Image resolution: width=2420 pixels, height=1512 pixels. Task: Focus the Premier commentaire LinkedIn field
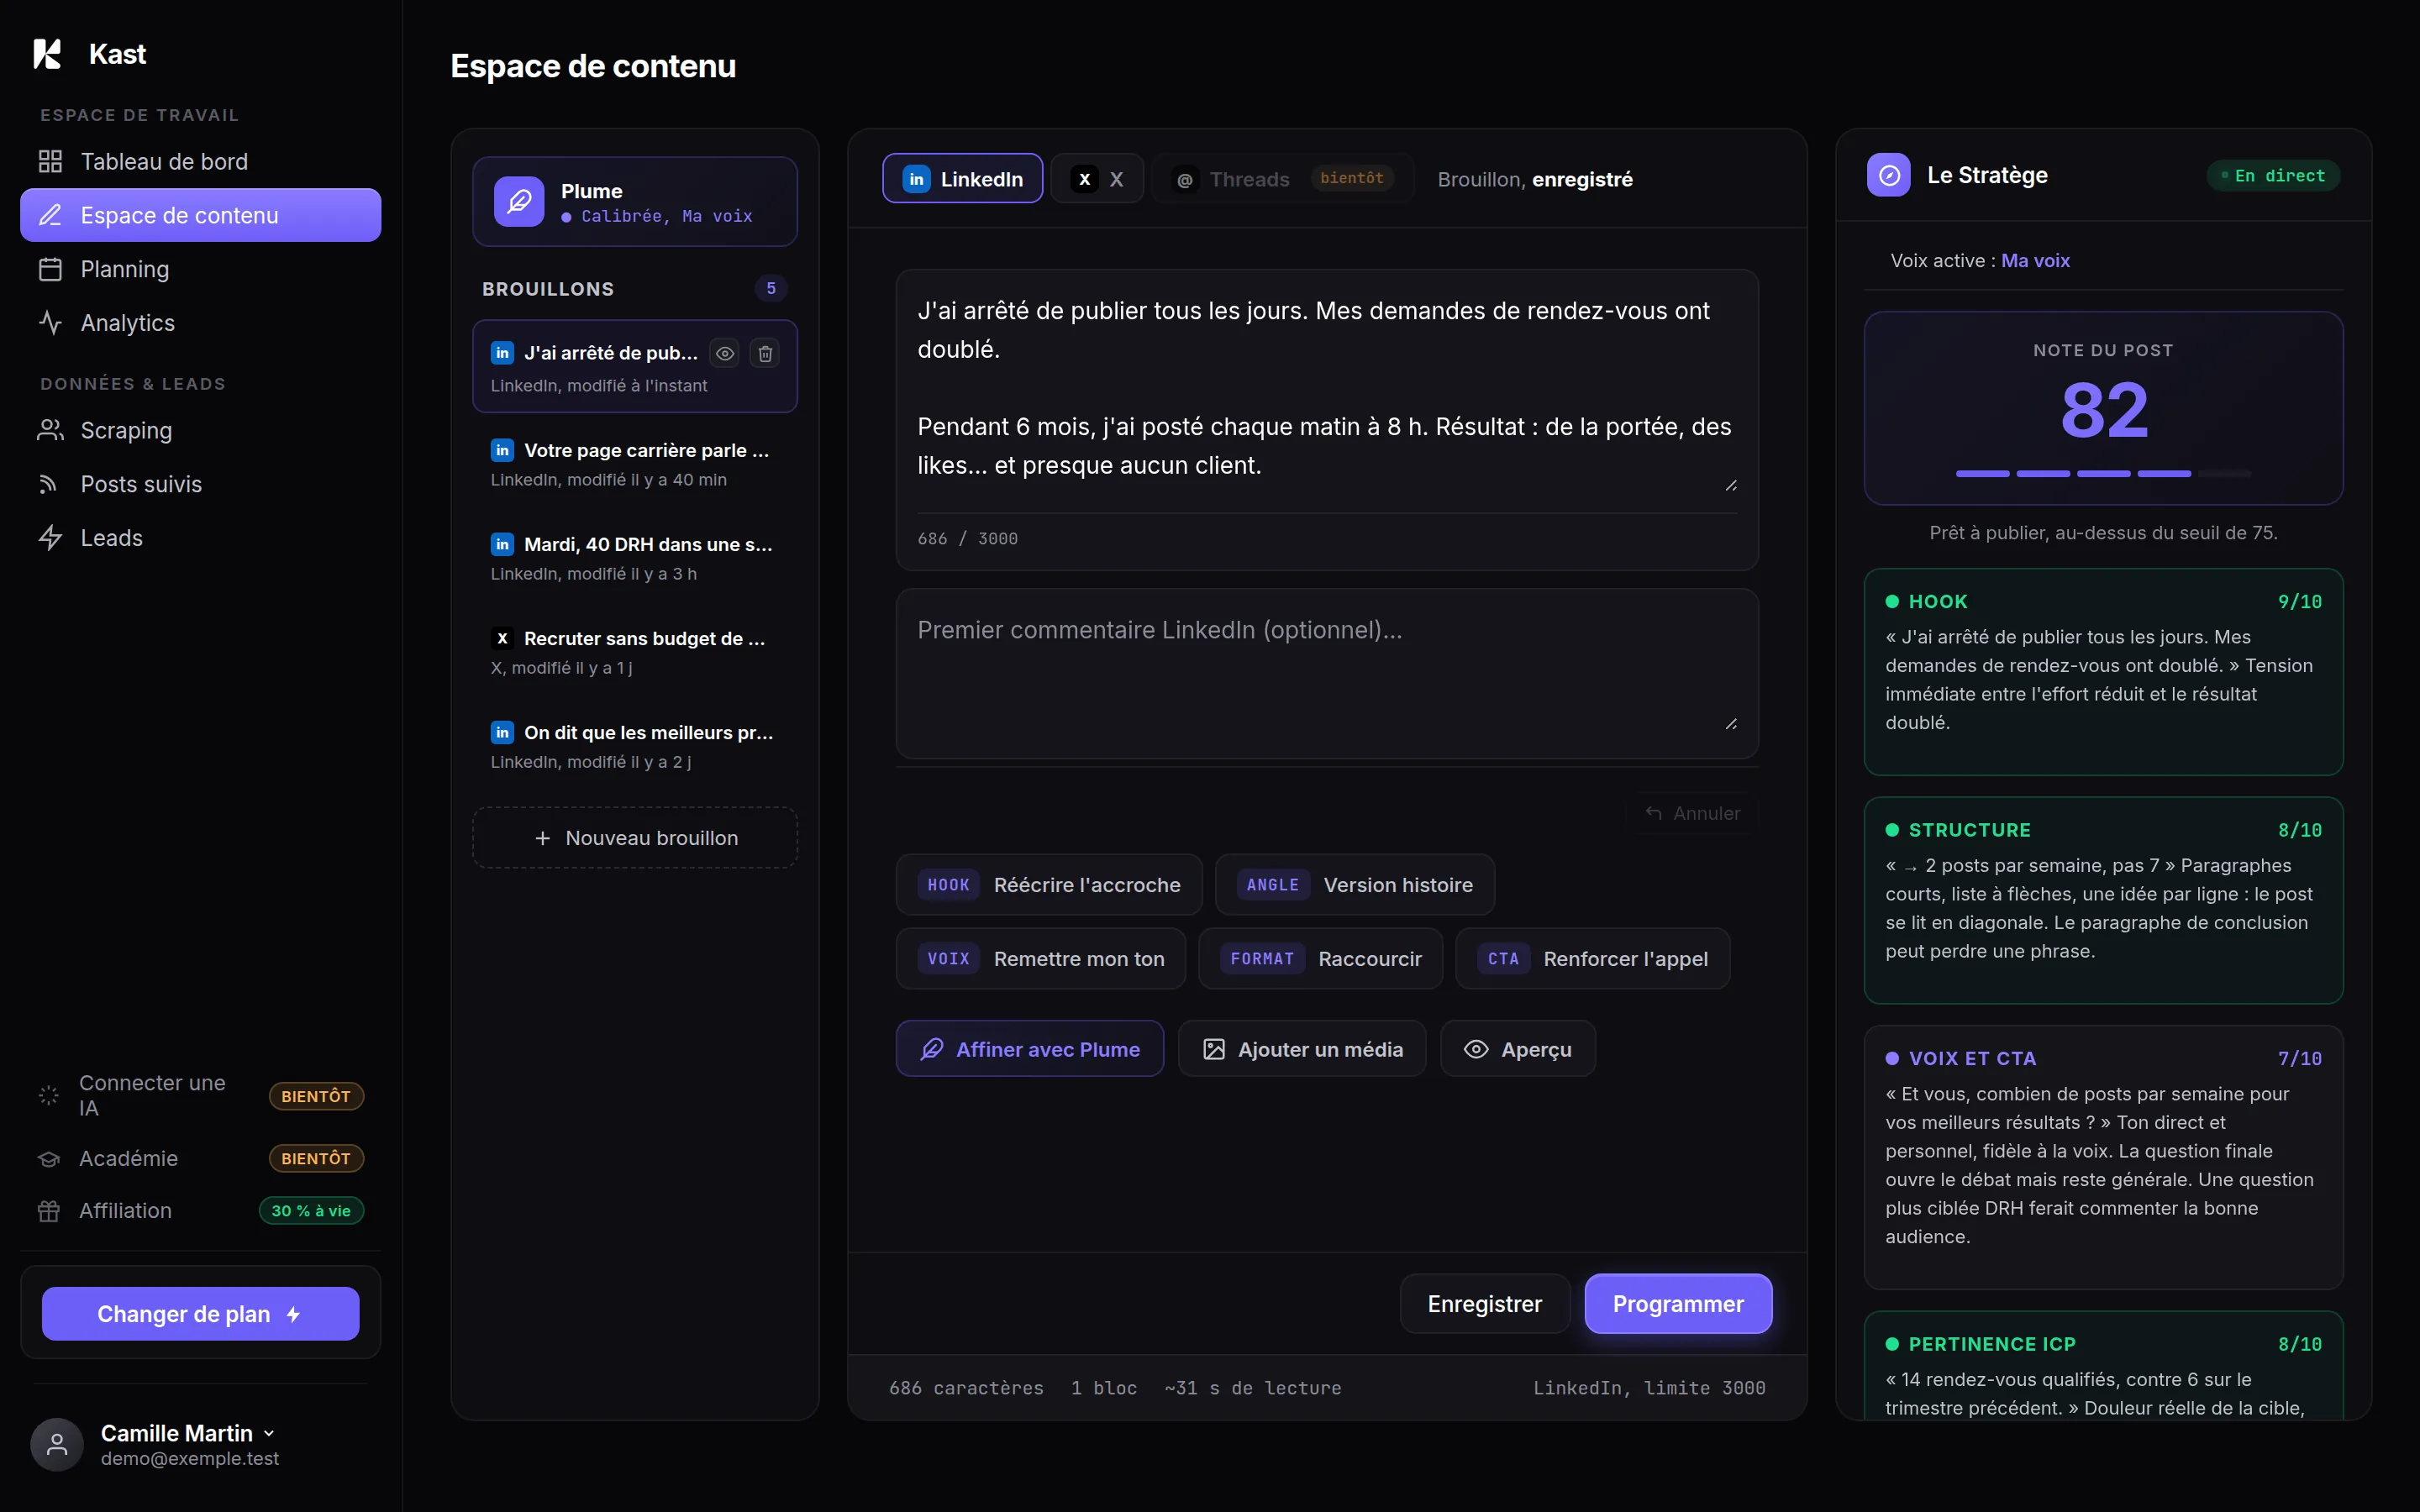1327,673
